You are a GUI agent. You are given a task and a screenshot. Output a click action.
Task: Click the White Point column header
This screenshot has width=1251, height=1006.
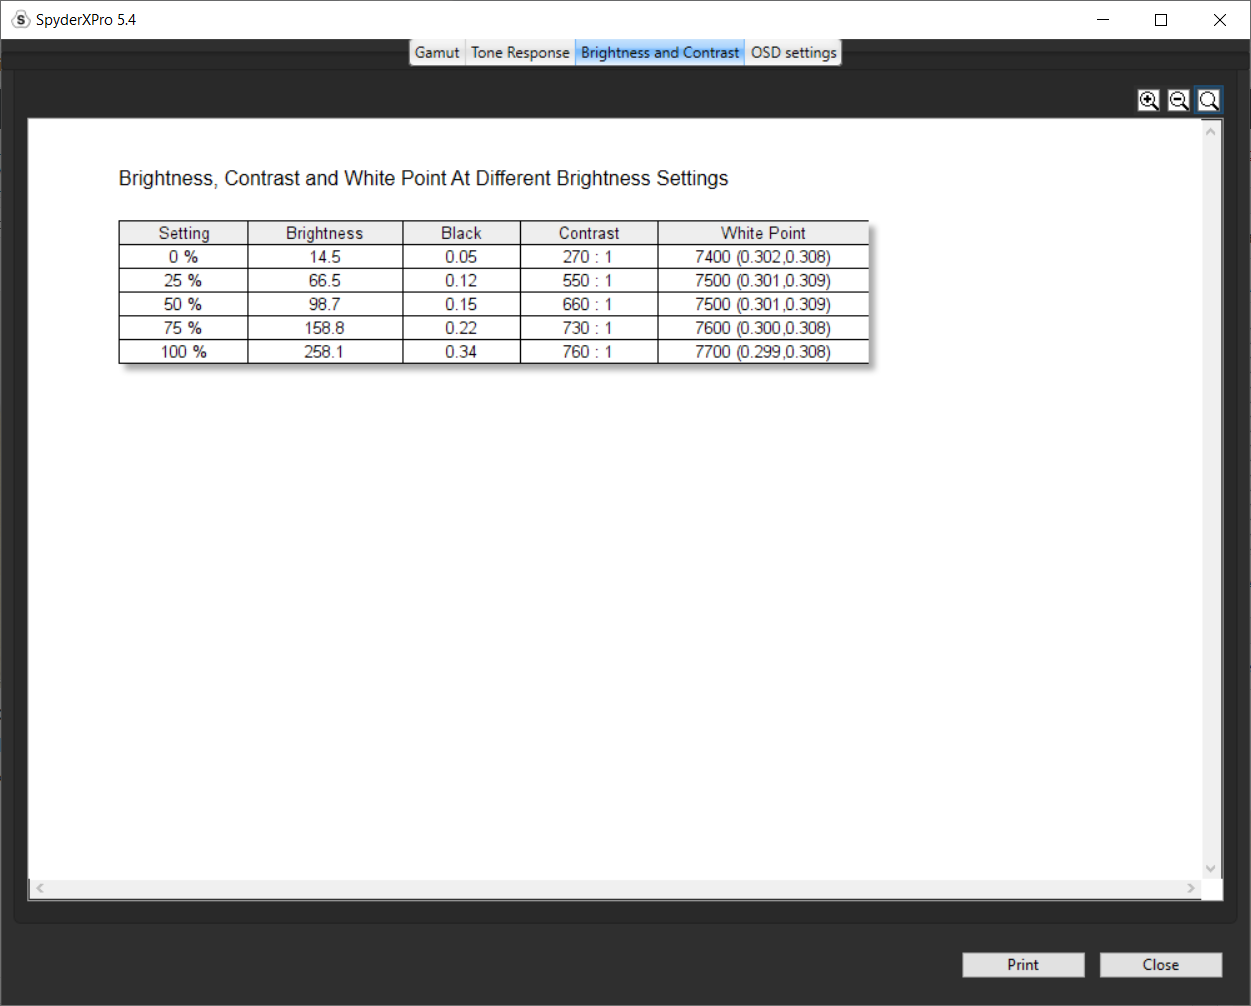(763, 233)
